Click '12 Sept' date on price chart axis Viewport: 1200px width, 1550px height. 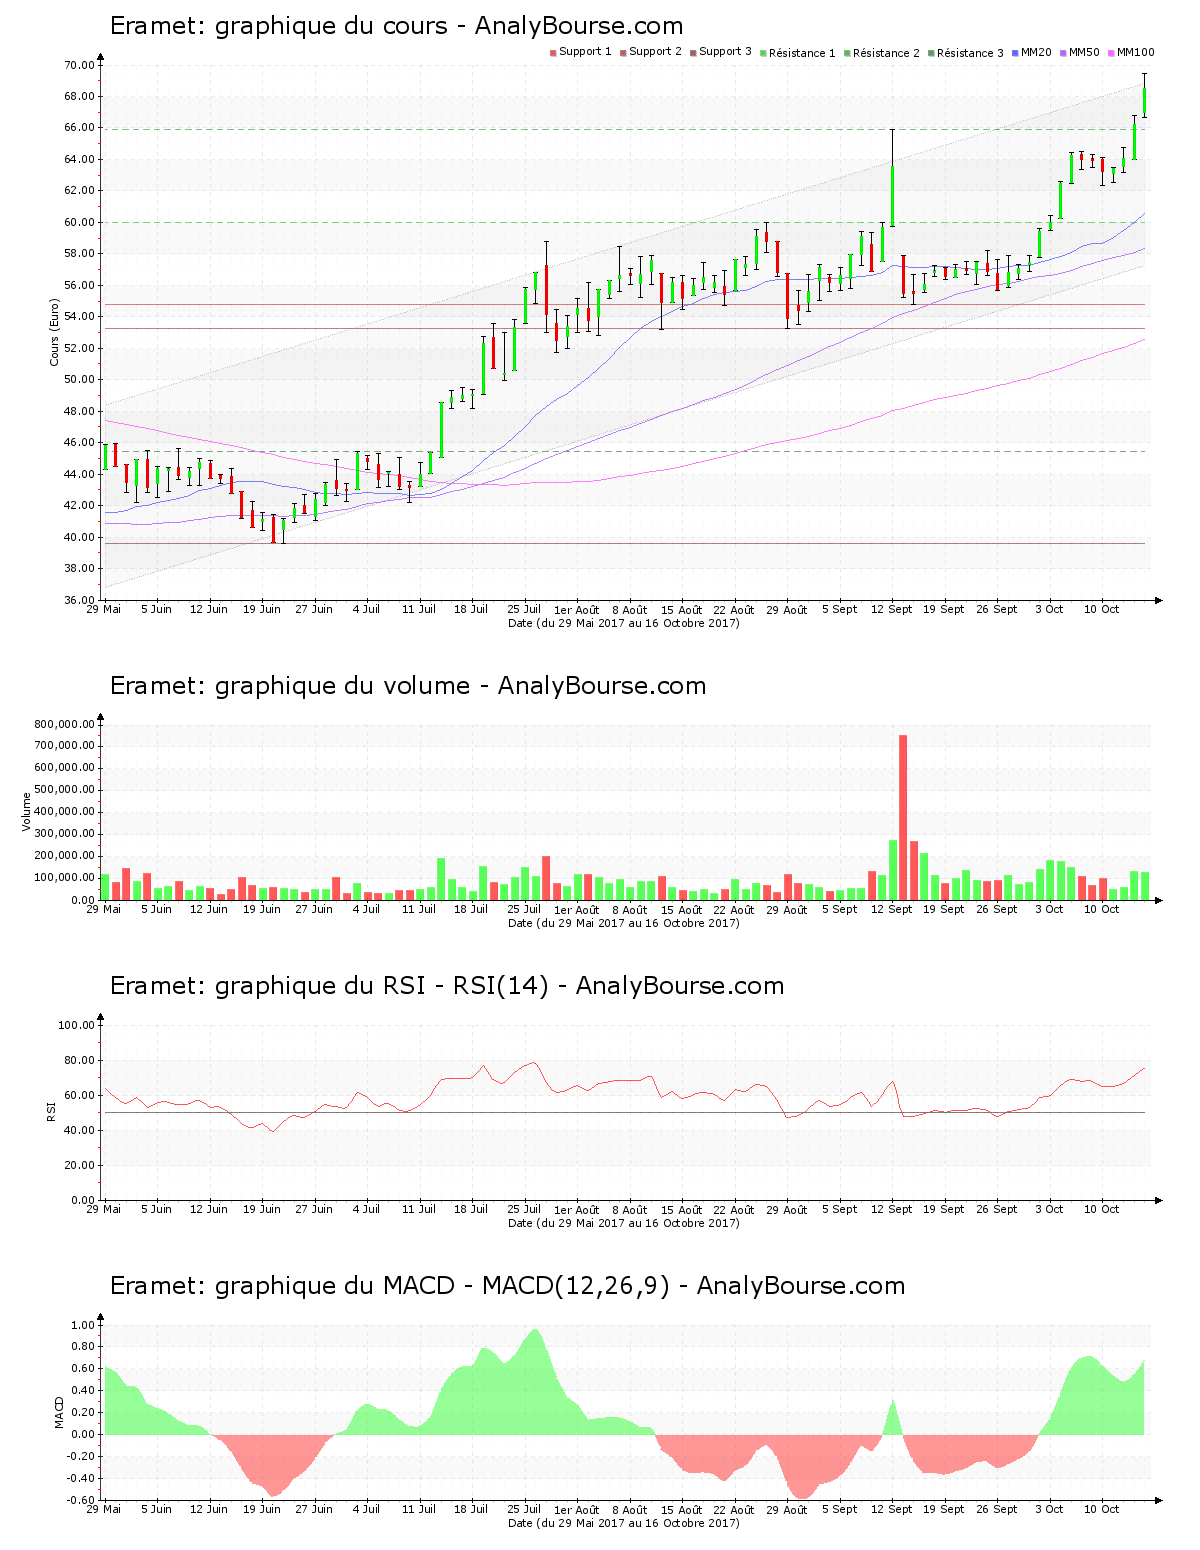[x=892, y=609]
